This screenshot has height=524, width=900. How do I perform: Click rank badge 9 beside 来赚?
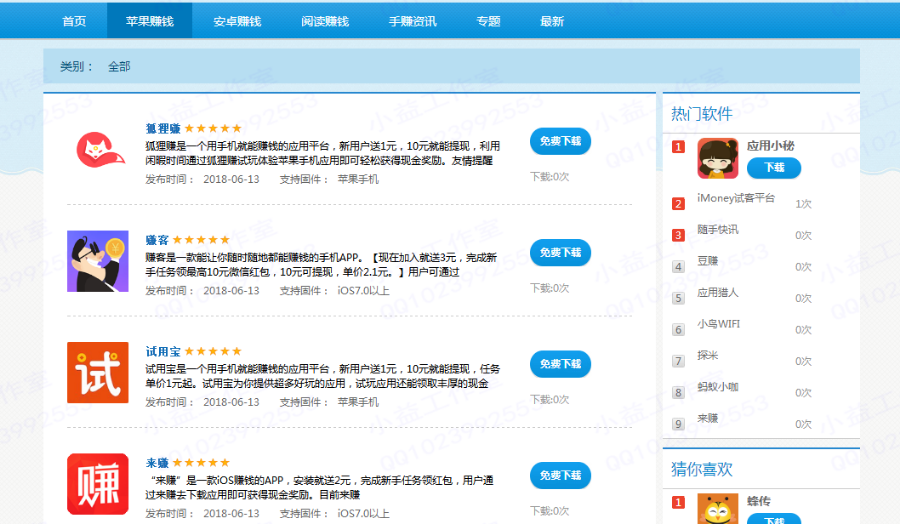678,425
